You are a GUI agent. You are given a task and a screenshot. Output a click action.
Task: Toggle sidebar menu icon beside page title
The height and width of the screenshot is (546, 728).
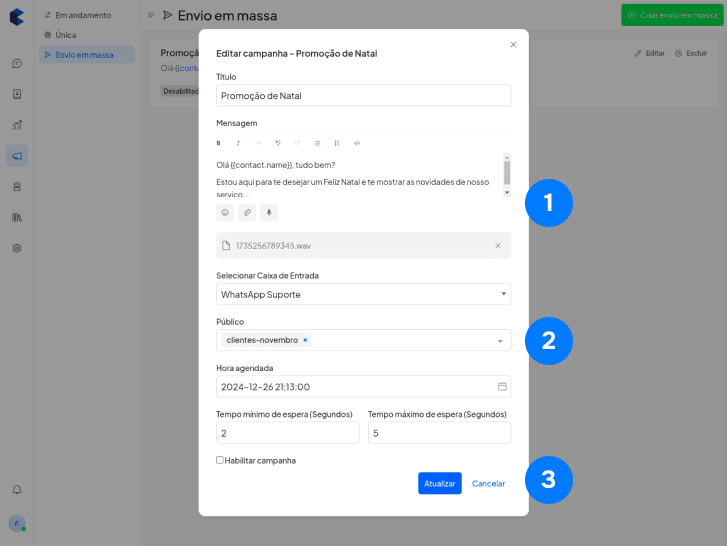pos(151,15)
